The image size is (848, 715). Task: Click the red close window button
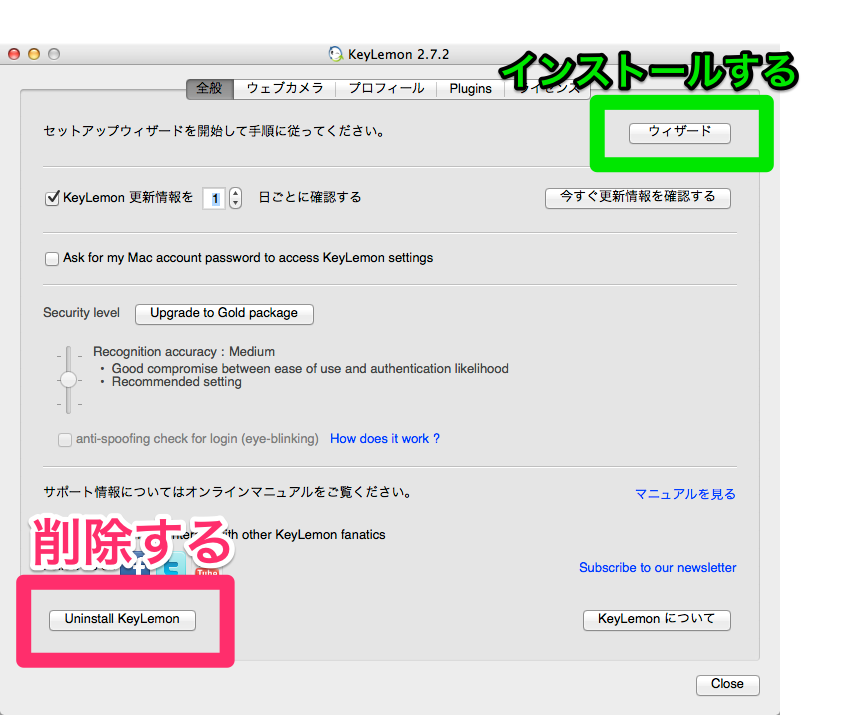(x=14, y=54)
